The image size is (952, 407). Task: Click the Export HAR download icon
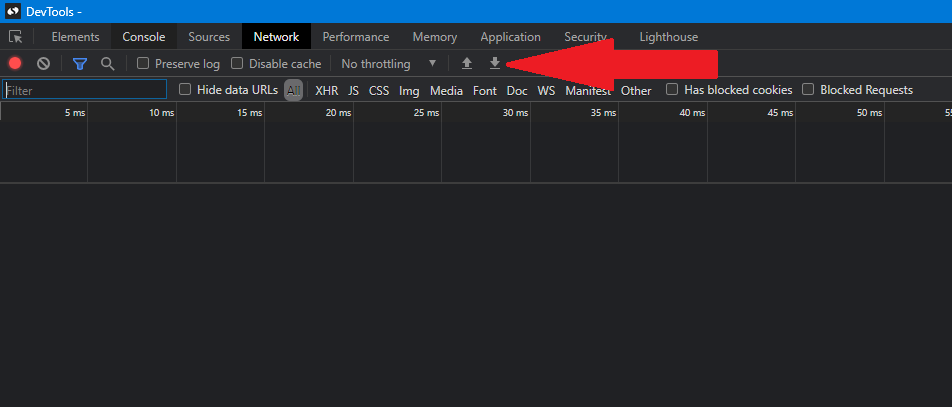click(x=494, y=64)
